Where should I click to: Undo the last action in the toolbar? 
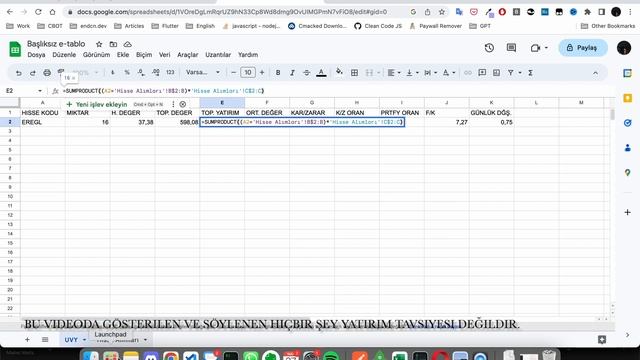pos(18,73)
